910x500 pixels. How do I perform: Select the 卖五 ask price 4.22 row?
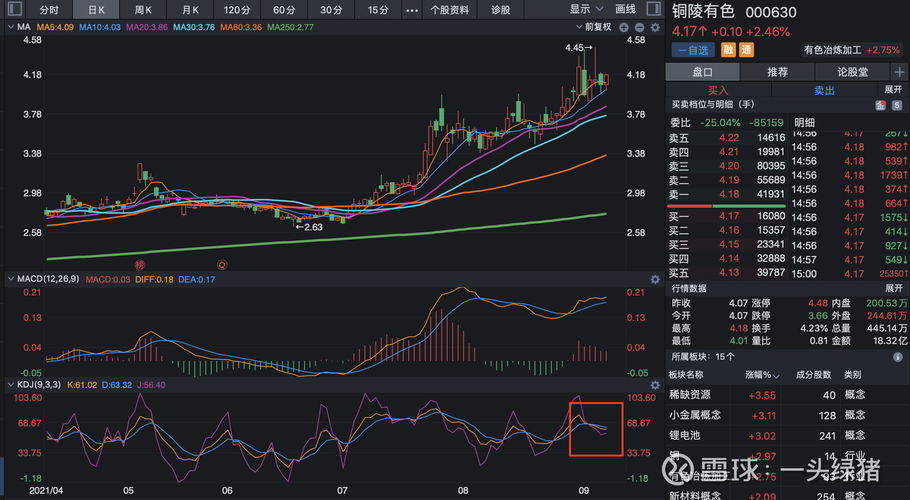pyautogui.click(x=727, y=138)
